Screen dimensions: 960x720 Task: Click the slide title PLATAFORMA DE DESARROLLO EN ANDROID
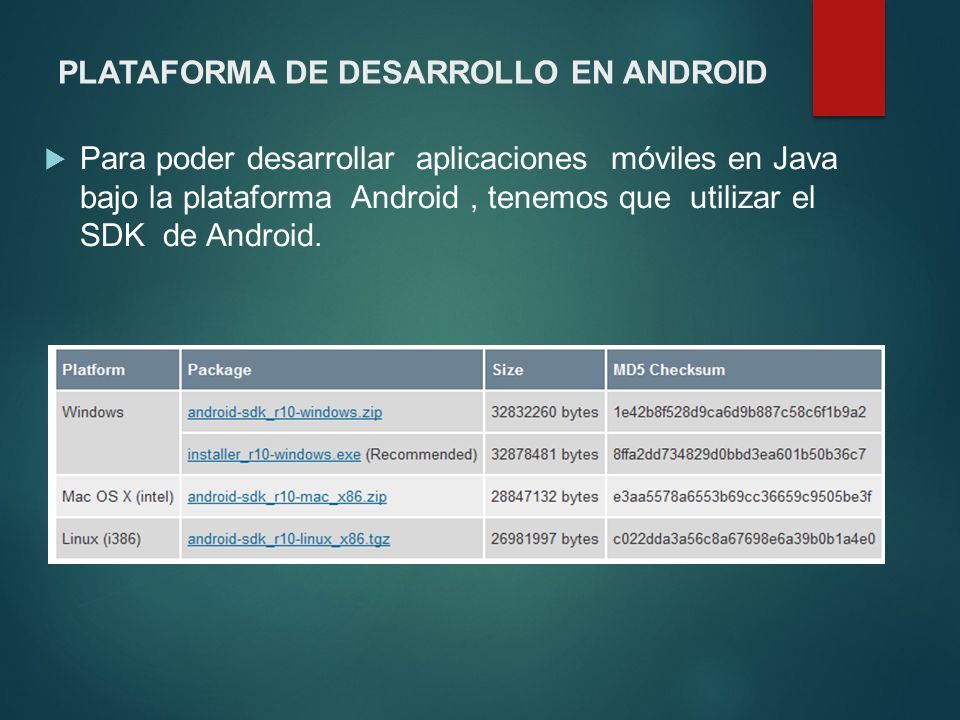click(x=413, y=72)
